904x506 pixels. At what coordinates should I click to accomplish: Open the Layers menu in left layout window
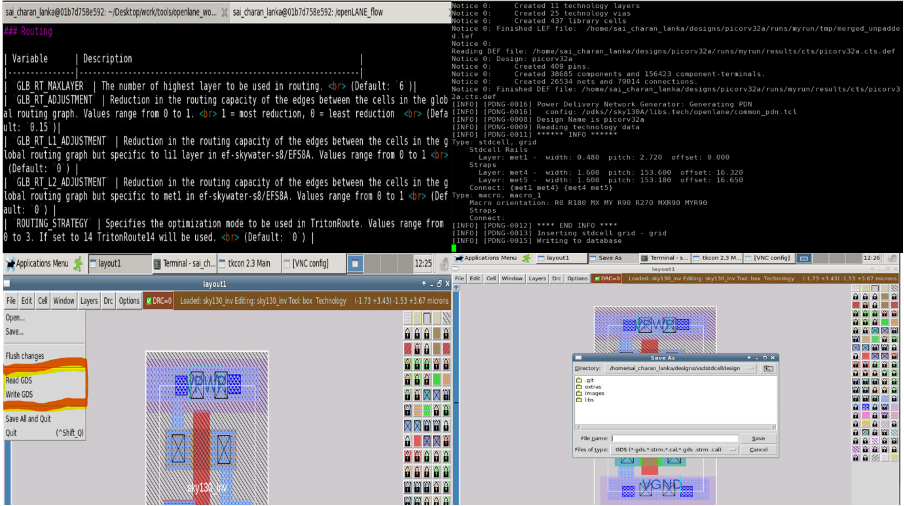point(89,300)
